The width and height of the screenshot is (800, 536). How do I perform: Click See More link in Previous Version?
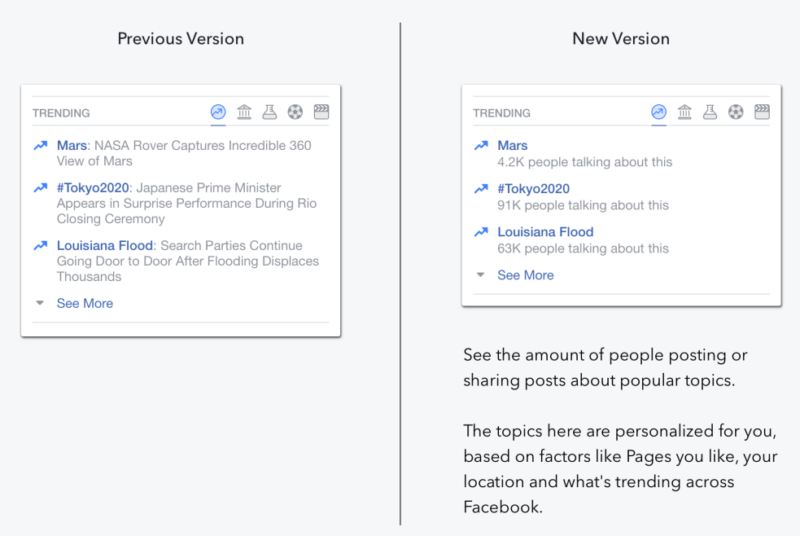coord(85,303)
